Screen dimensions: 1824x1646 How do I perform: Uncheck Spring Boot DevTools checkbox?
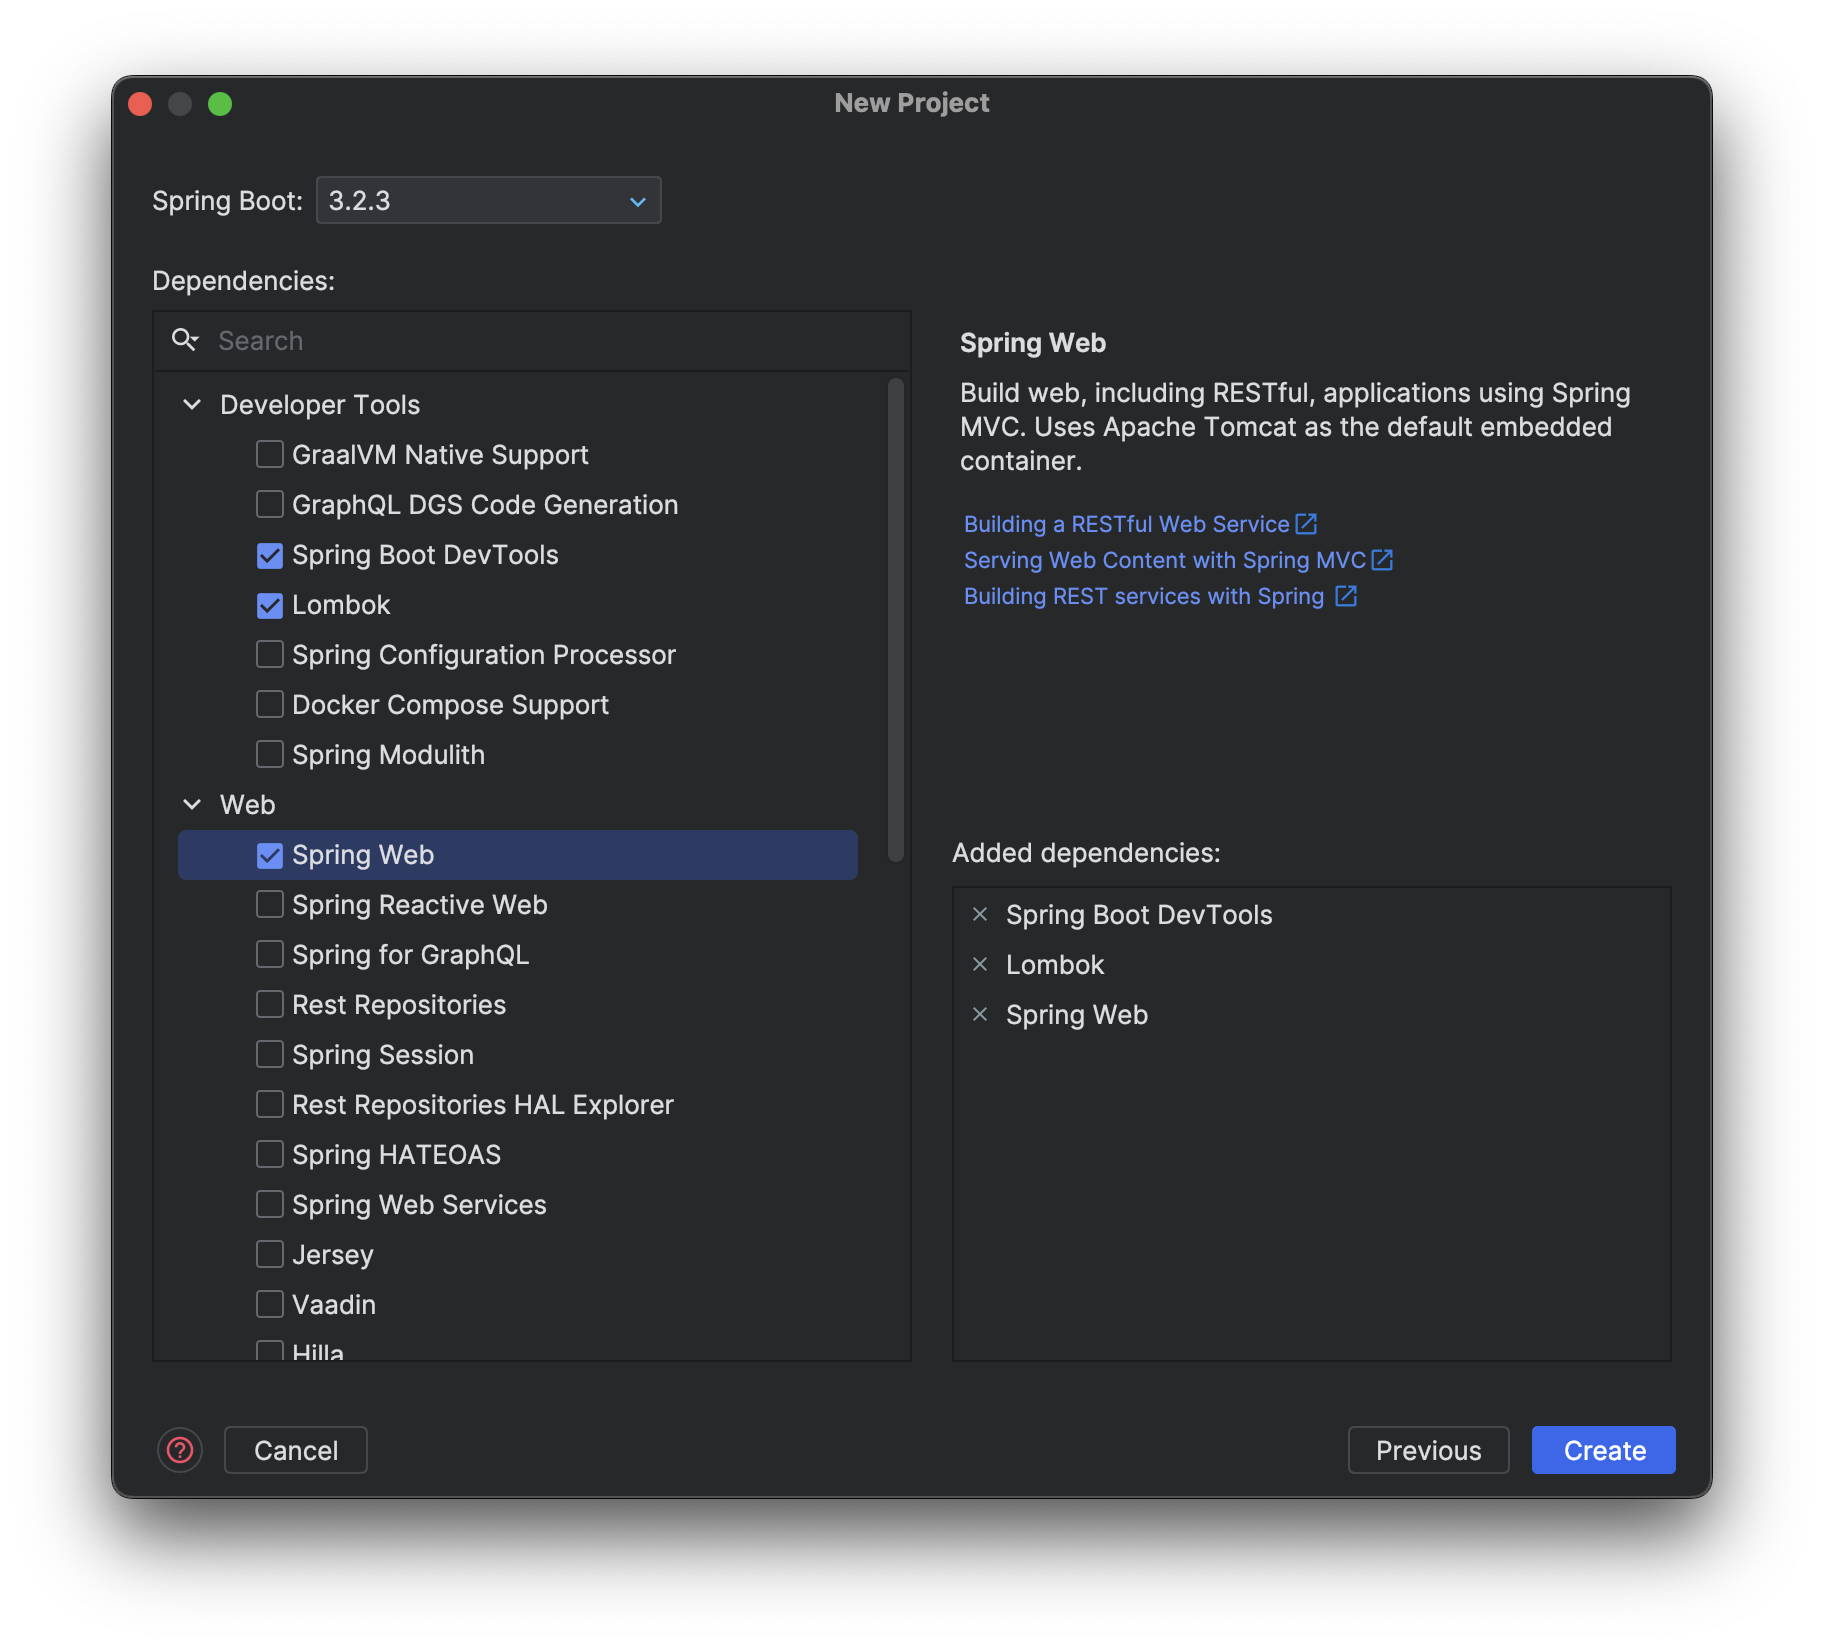(x=270, y=554)
